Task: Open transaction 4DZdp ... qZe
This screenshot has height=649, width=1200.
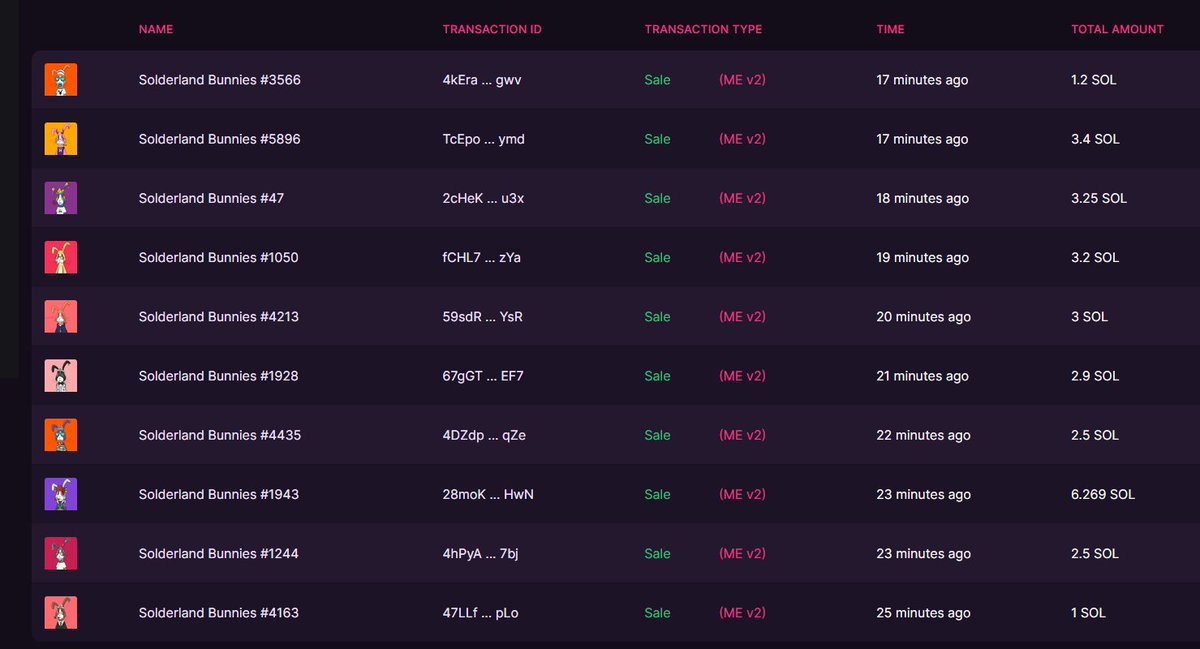Action: (484, 435)
